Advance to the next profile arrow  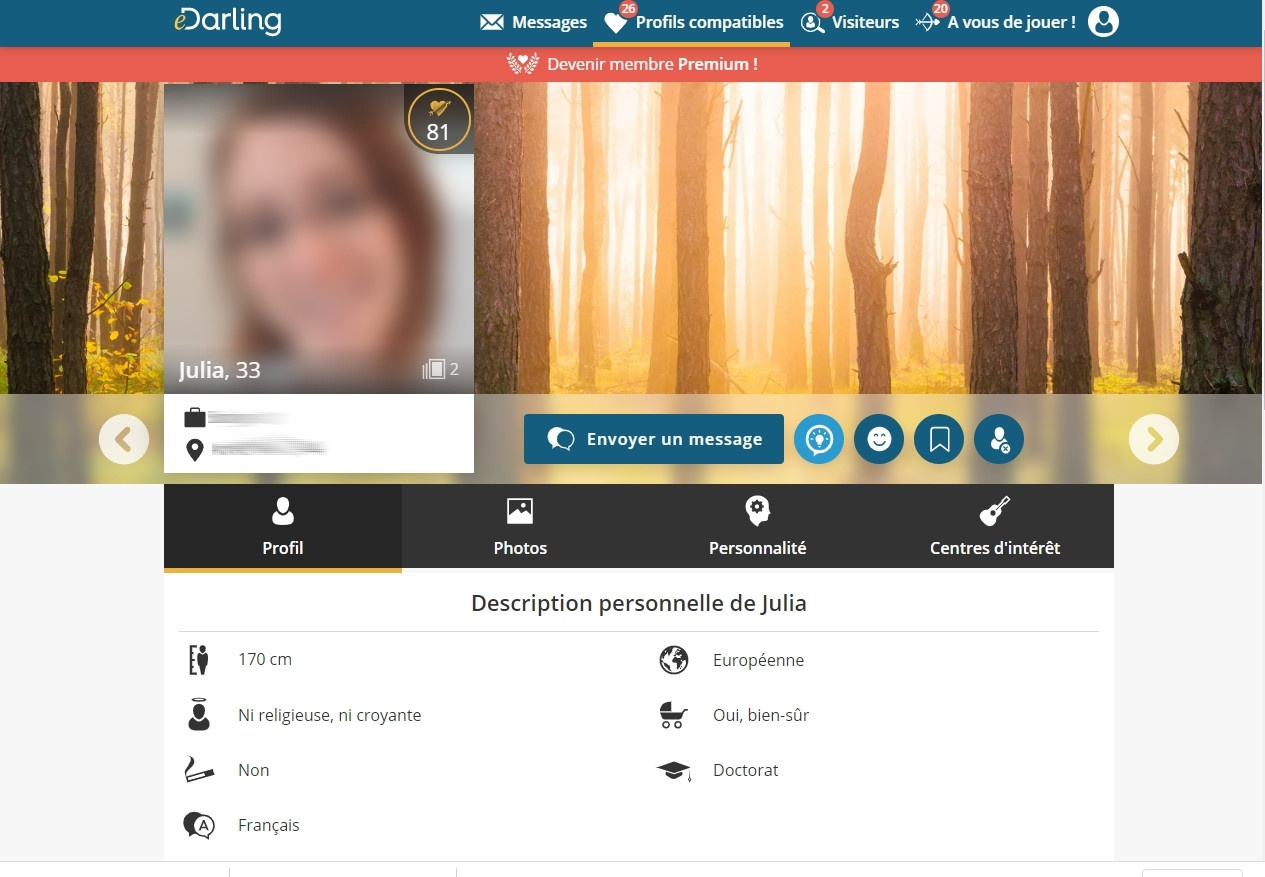click(1154, 439)
